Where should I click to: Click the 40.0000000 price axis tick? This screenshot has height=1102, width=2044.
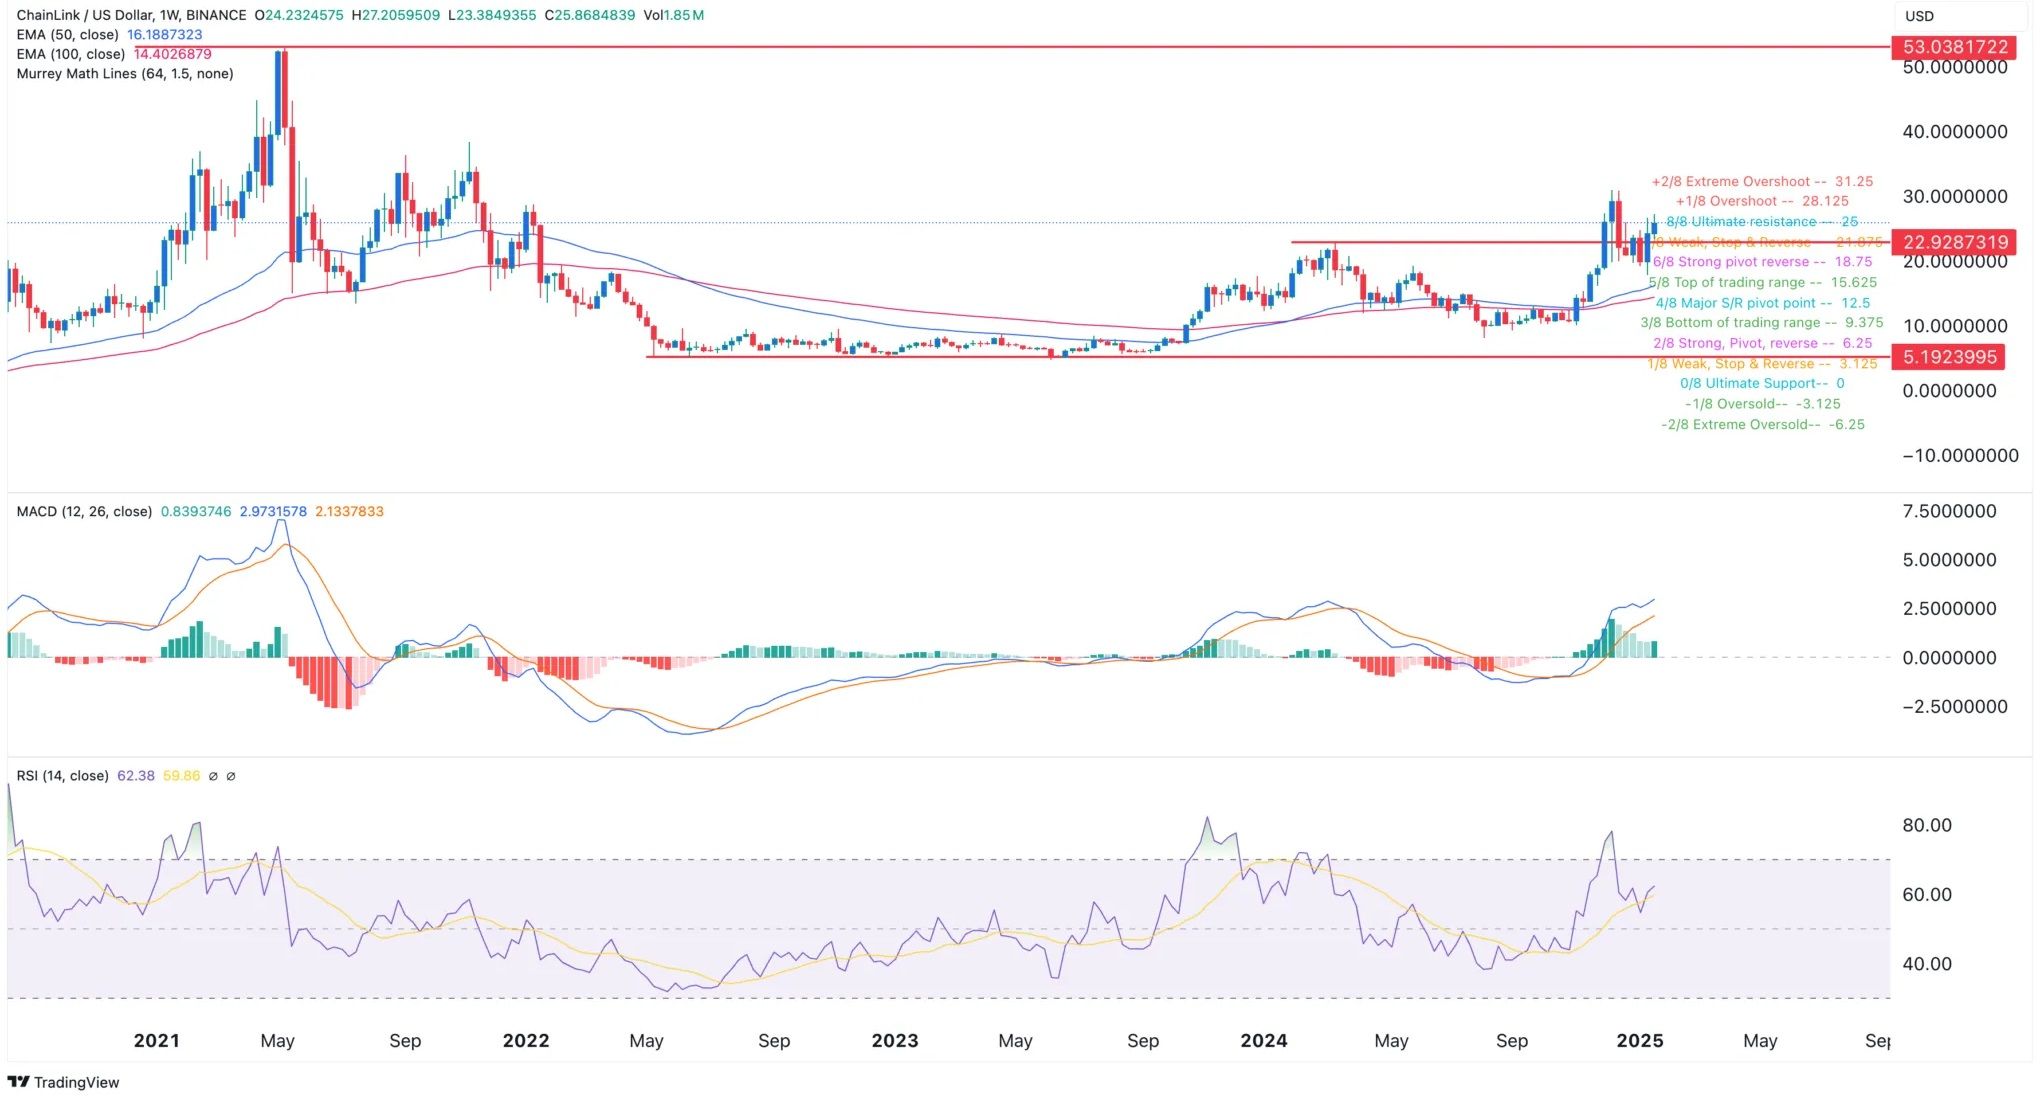pos(1955,132)
